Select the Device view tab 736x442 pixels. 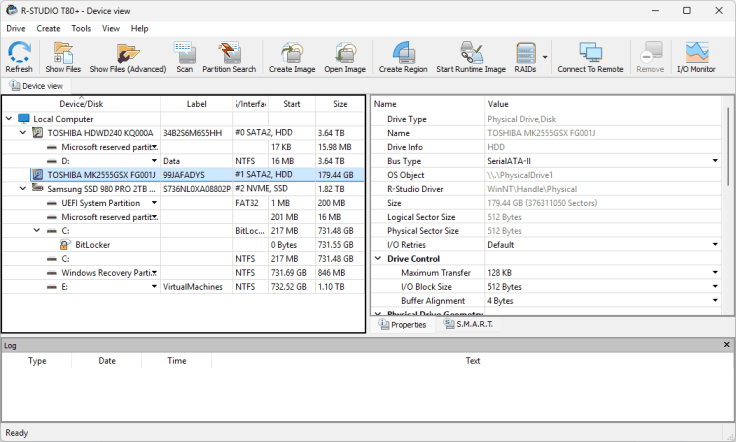(36, 86)
